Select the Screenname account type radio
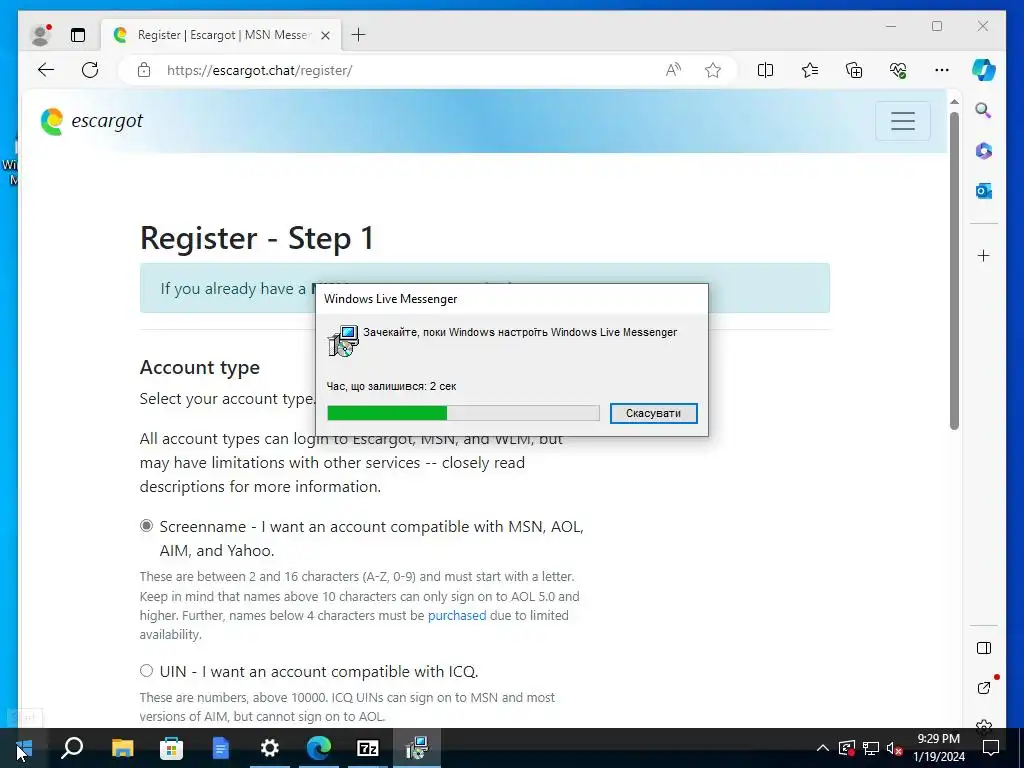 point(146,526)
